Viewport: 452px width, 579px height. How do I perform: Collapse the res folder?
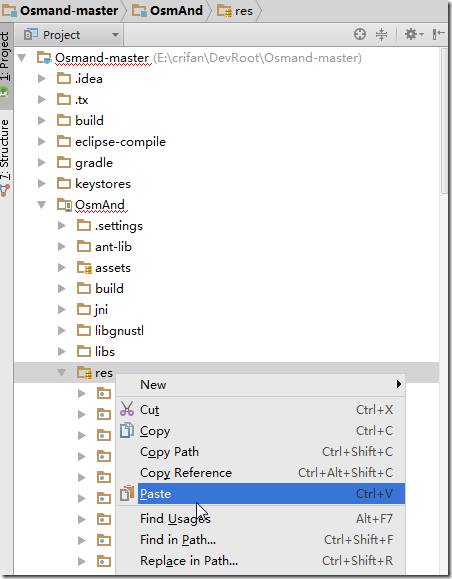pos(62,373)
